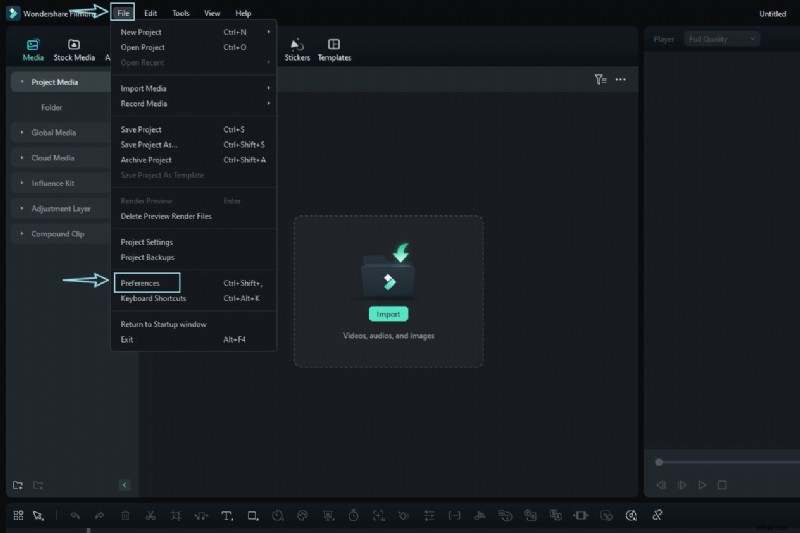Collapse the Project Media section
The width and height of the screenshot is (800, 533).
(22, 82)
